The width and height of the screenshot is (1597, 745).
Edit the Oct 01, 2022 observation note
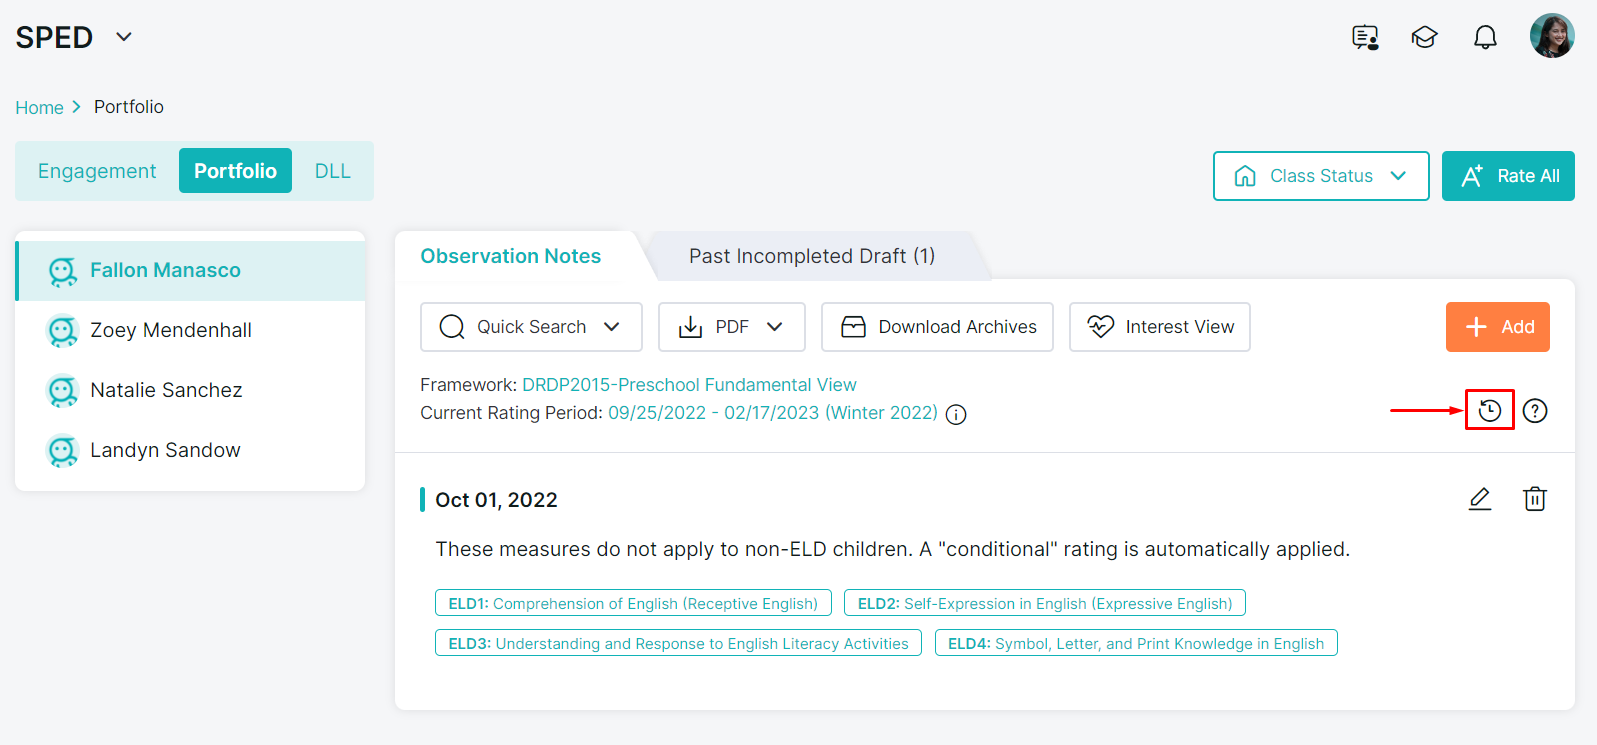1479,499
